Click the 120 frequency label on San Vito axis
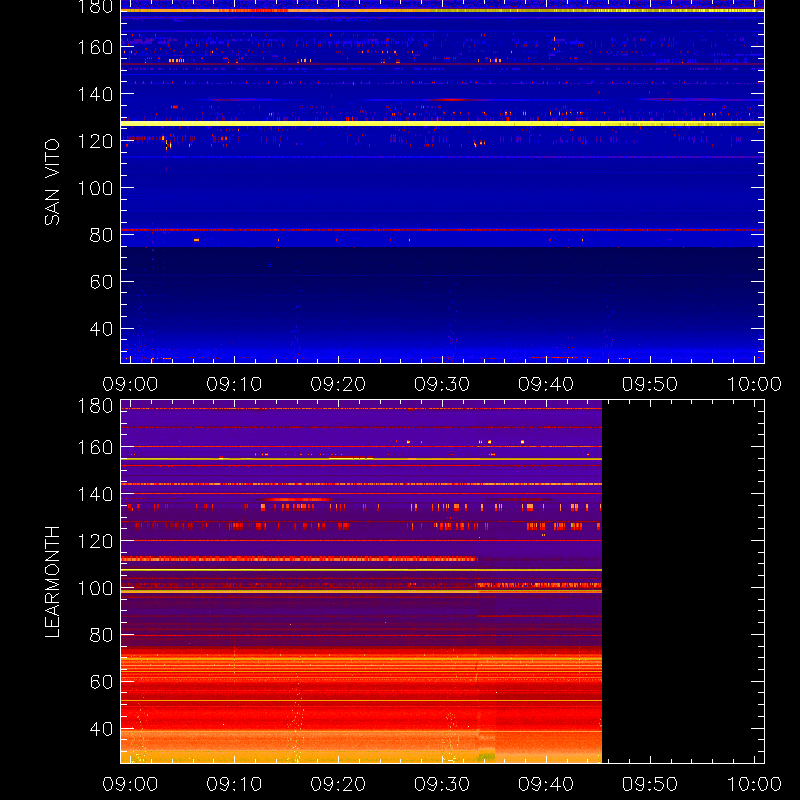This screenshot has height=800, width=800. [x=95, y=141]
